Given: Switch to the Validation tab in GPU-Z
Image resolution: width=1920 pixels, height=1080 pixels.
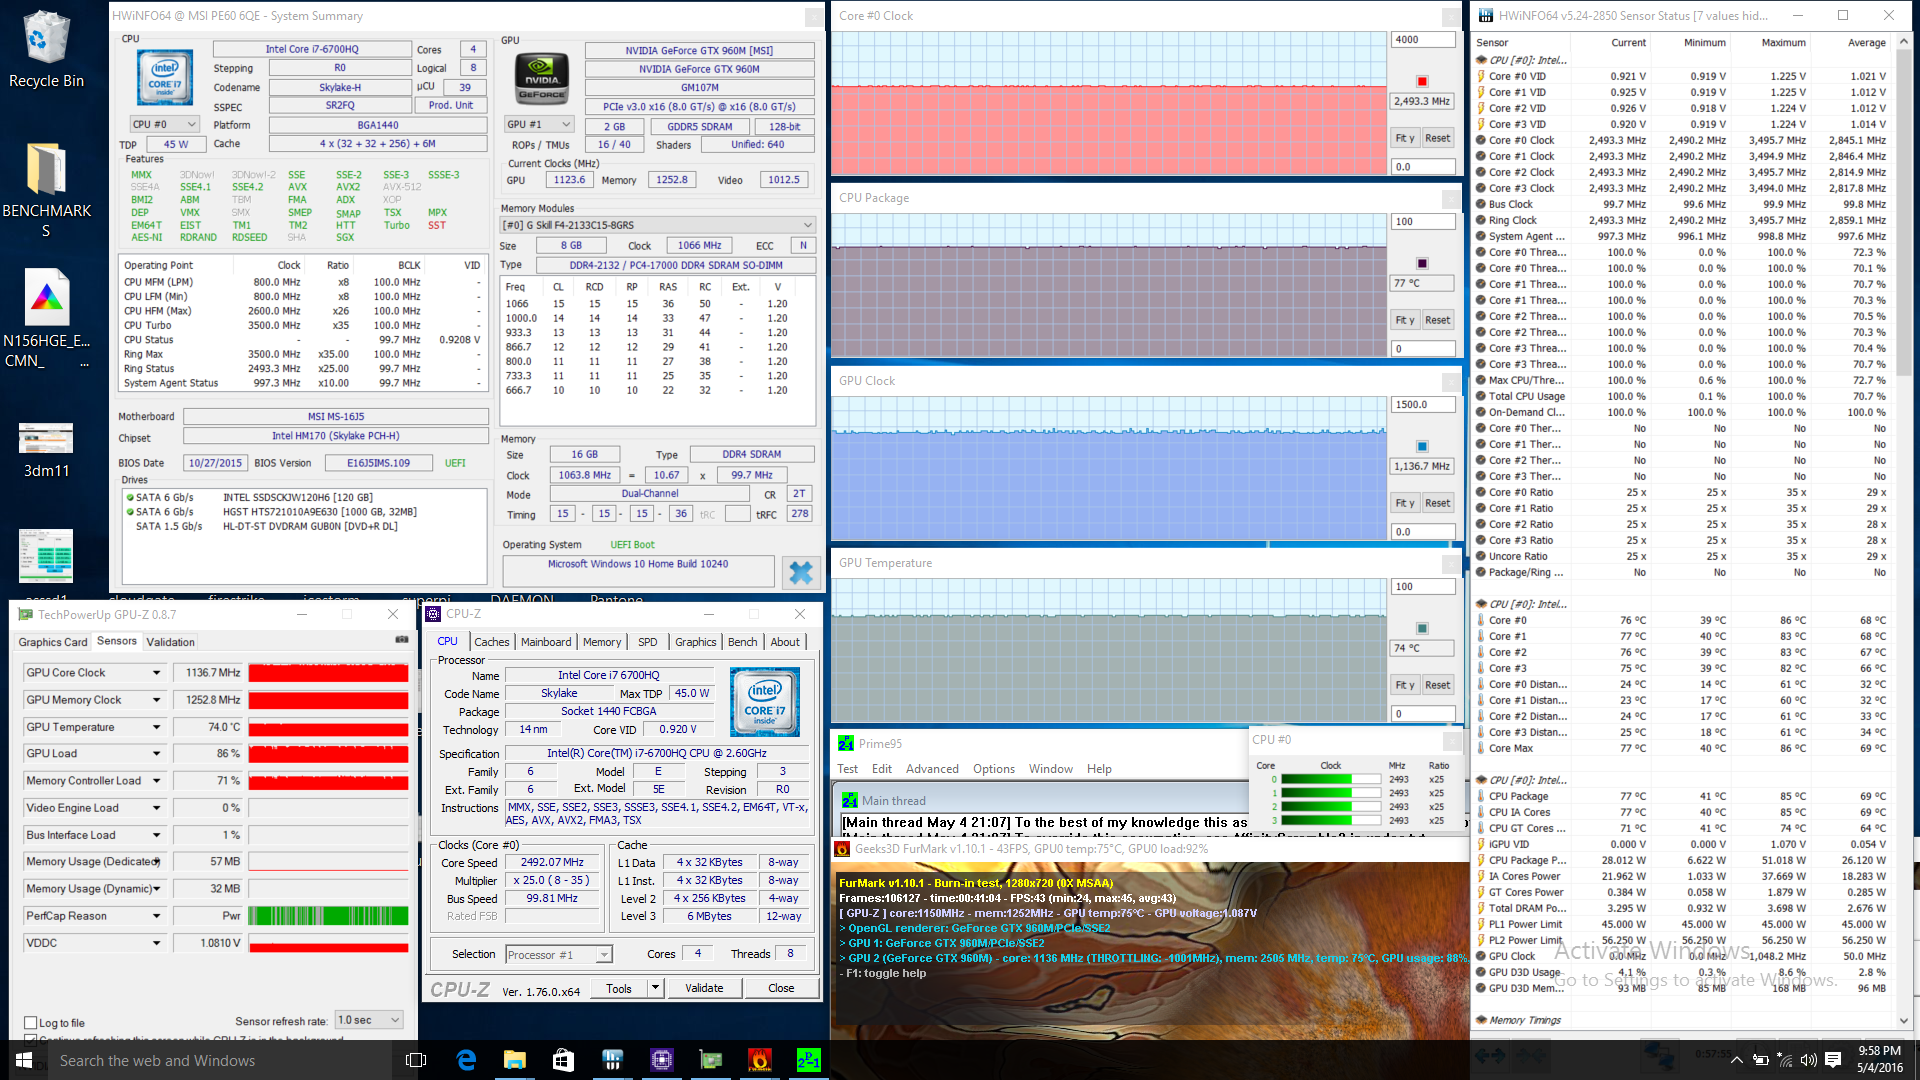Looking at the screenshot, I should (x=170, y=642).
